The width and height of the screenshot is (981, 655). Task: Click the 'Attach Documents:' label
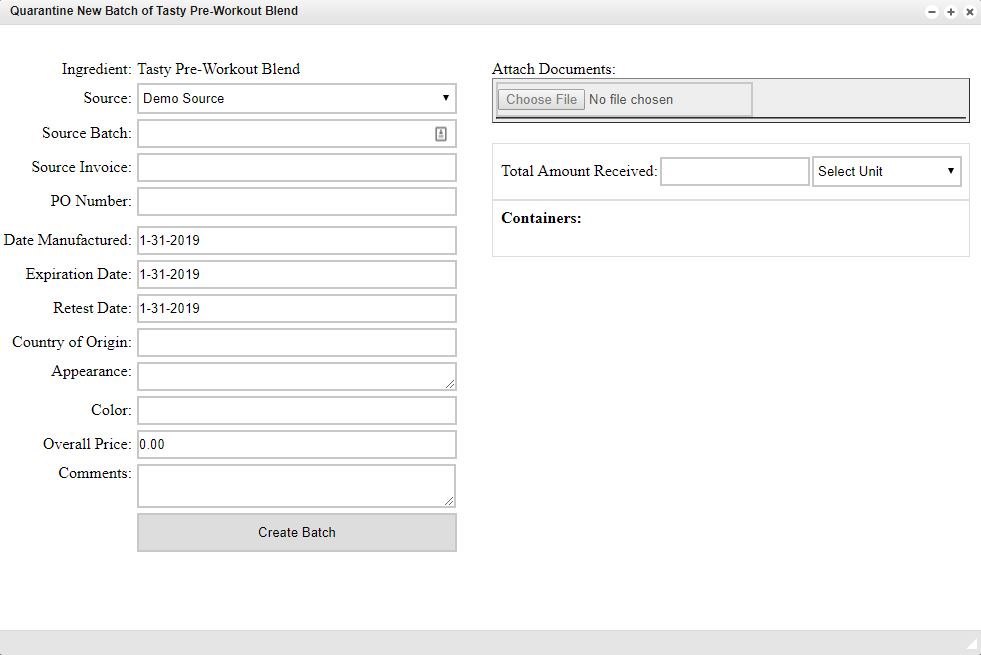554,69
